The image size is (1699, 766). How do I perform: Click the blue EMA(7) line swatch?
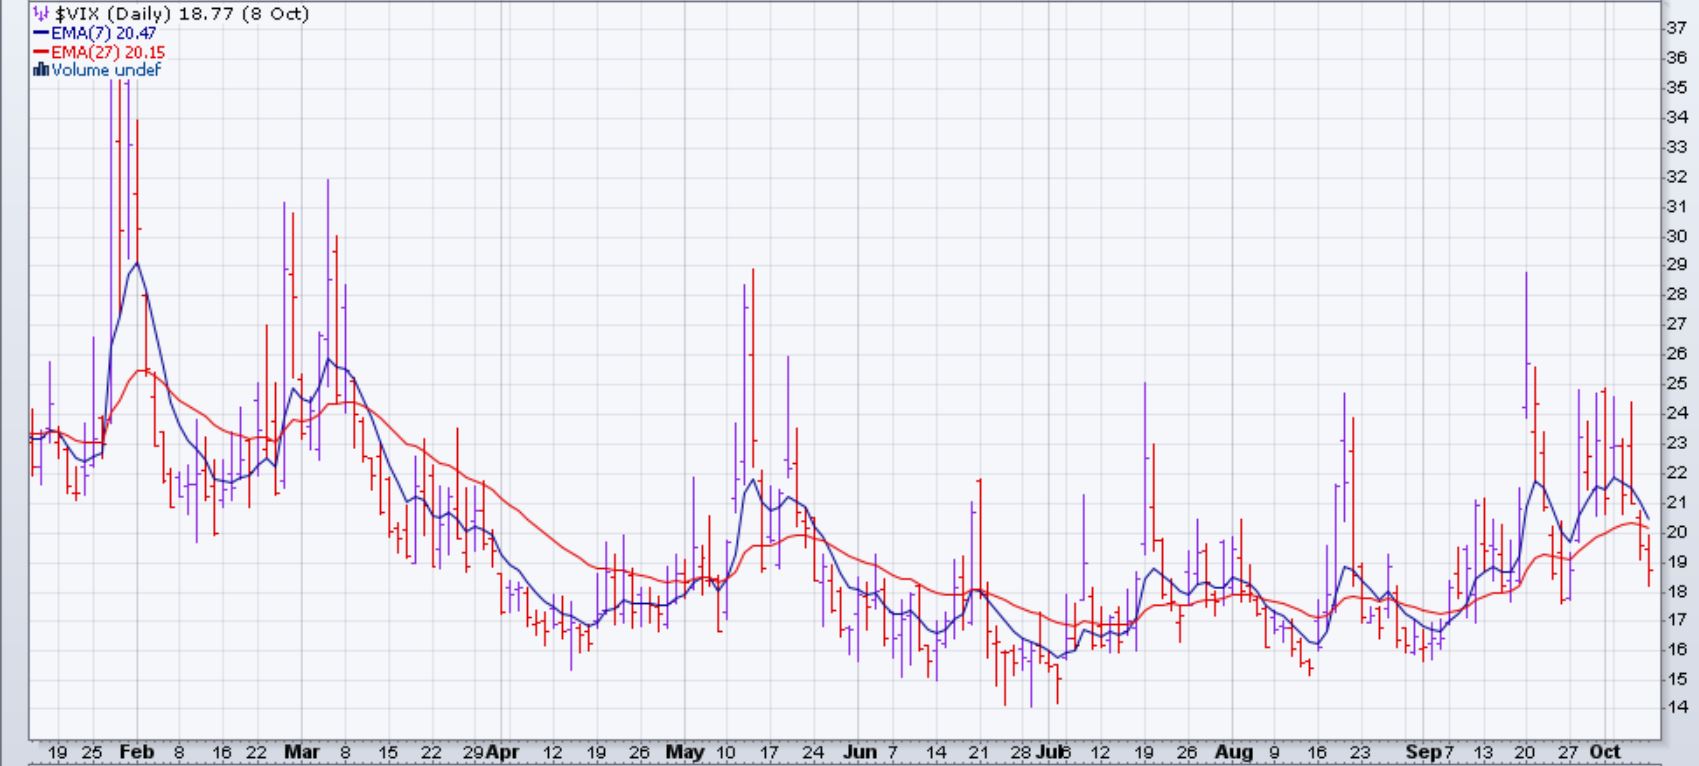(41, 33)
